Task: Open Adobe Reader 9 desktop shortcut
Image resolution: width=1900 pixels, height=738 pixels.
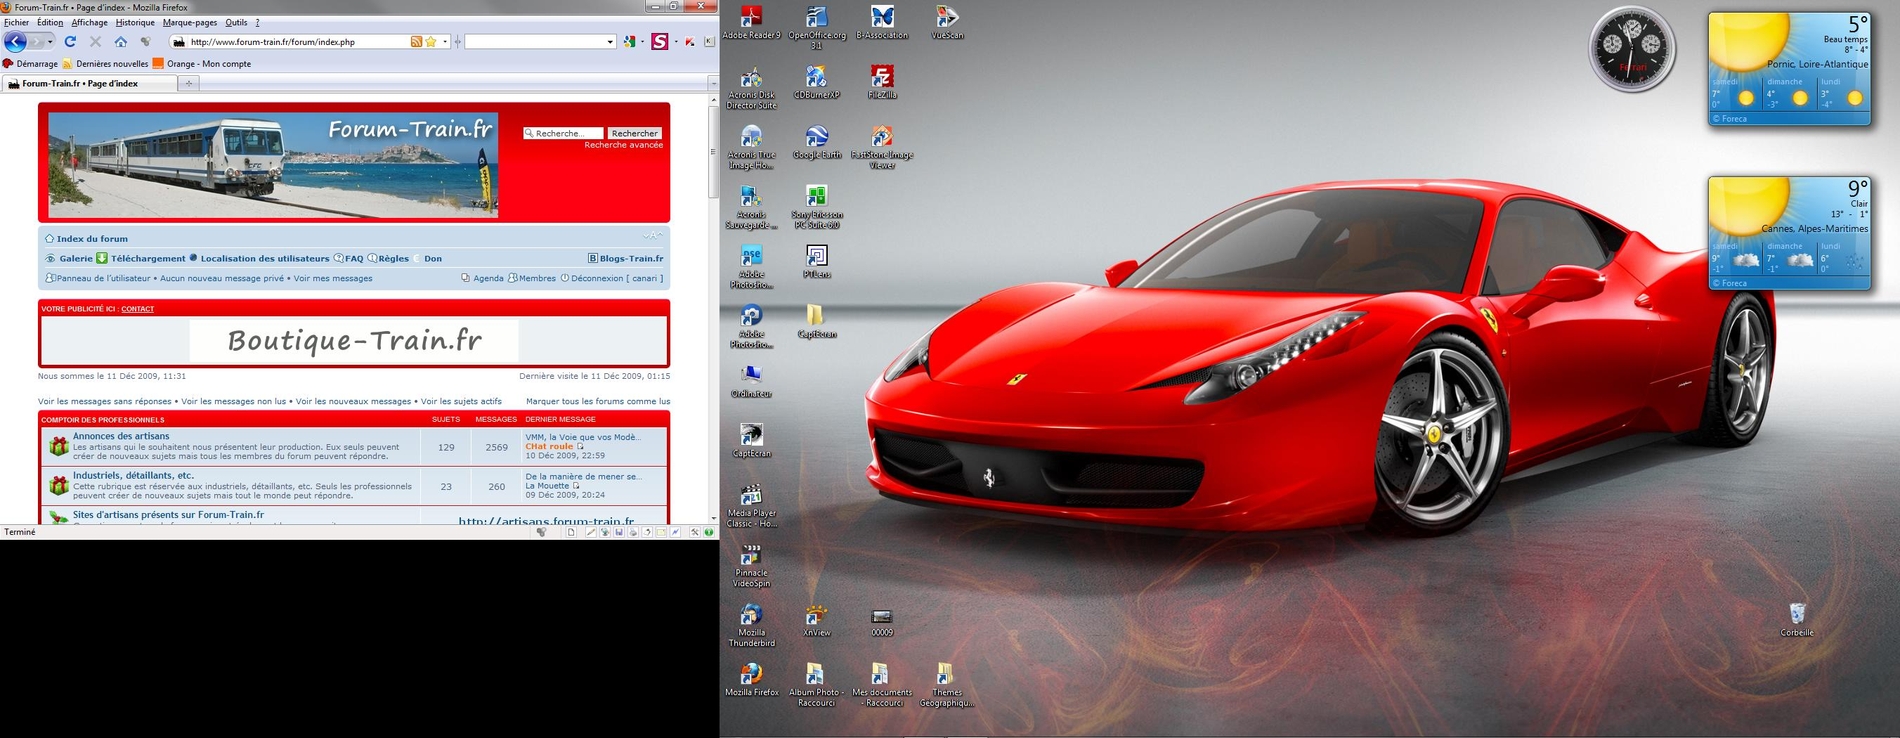Action: pyautogui.click(x=751, y=23)
